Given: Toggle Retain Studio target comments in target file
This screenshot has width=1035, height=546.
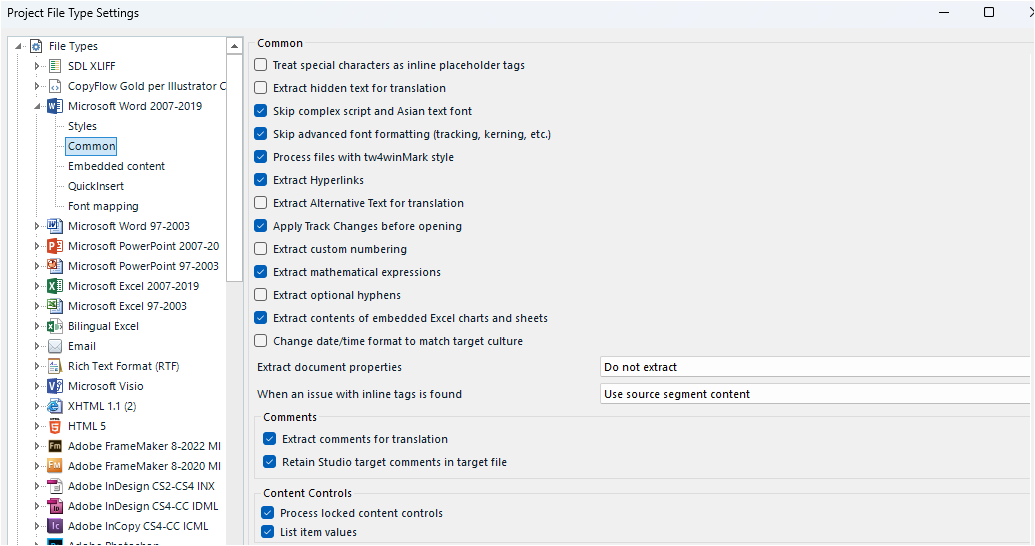Looking at the screenshot, I should click(269, 462).
